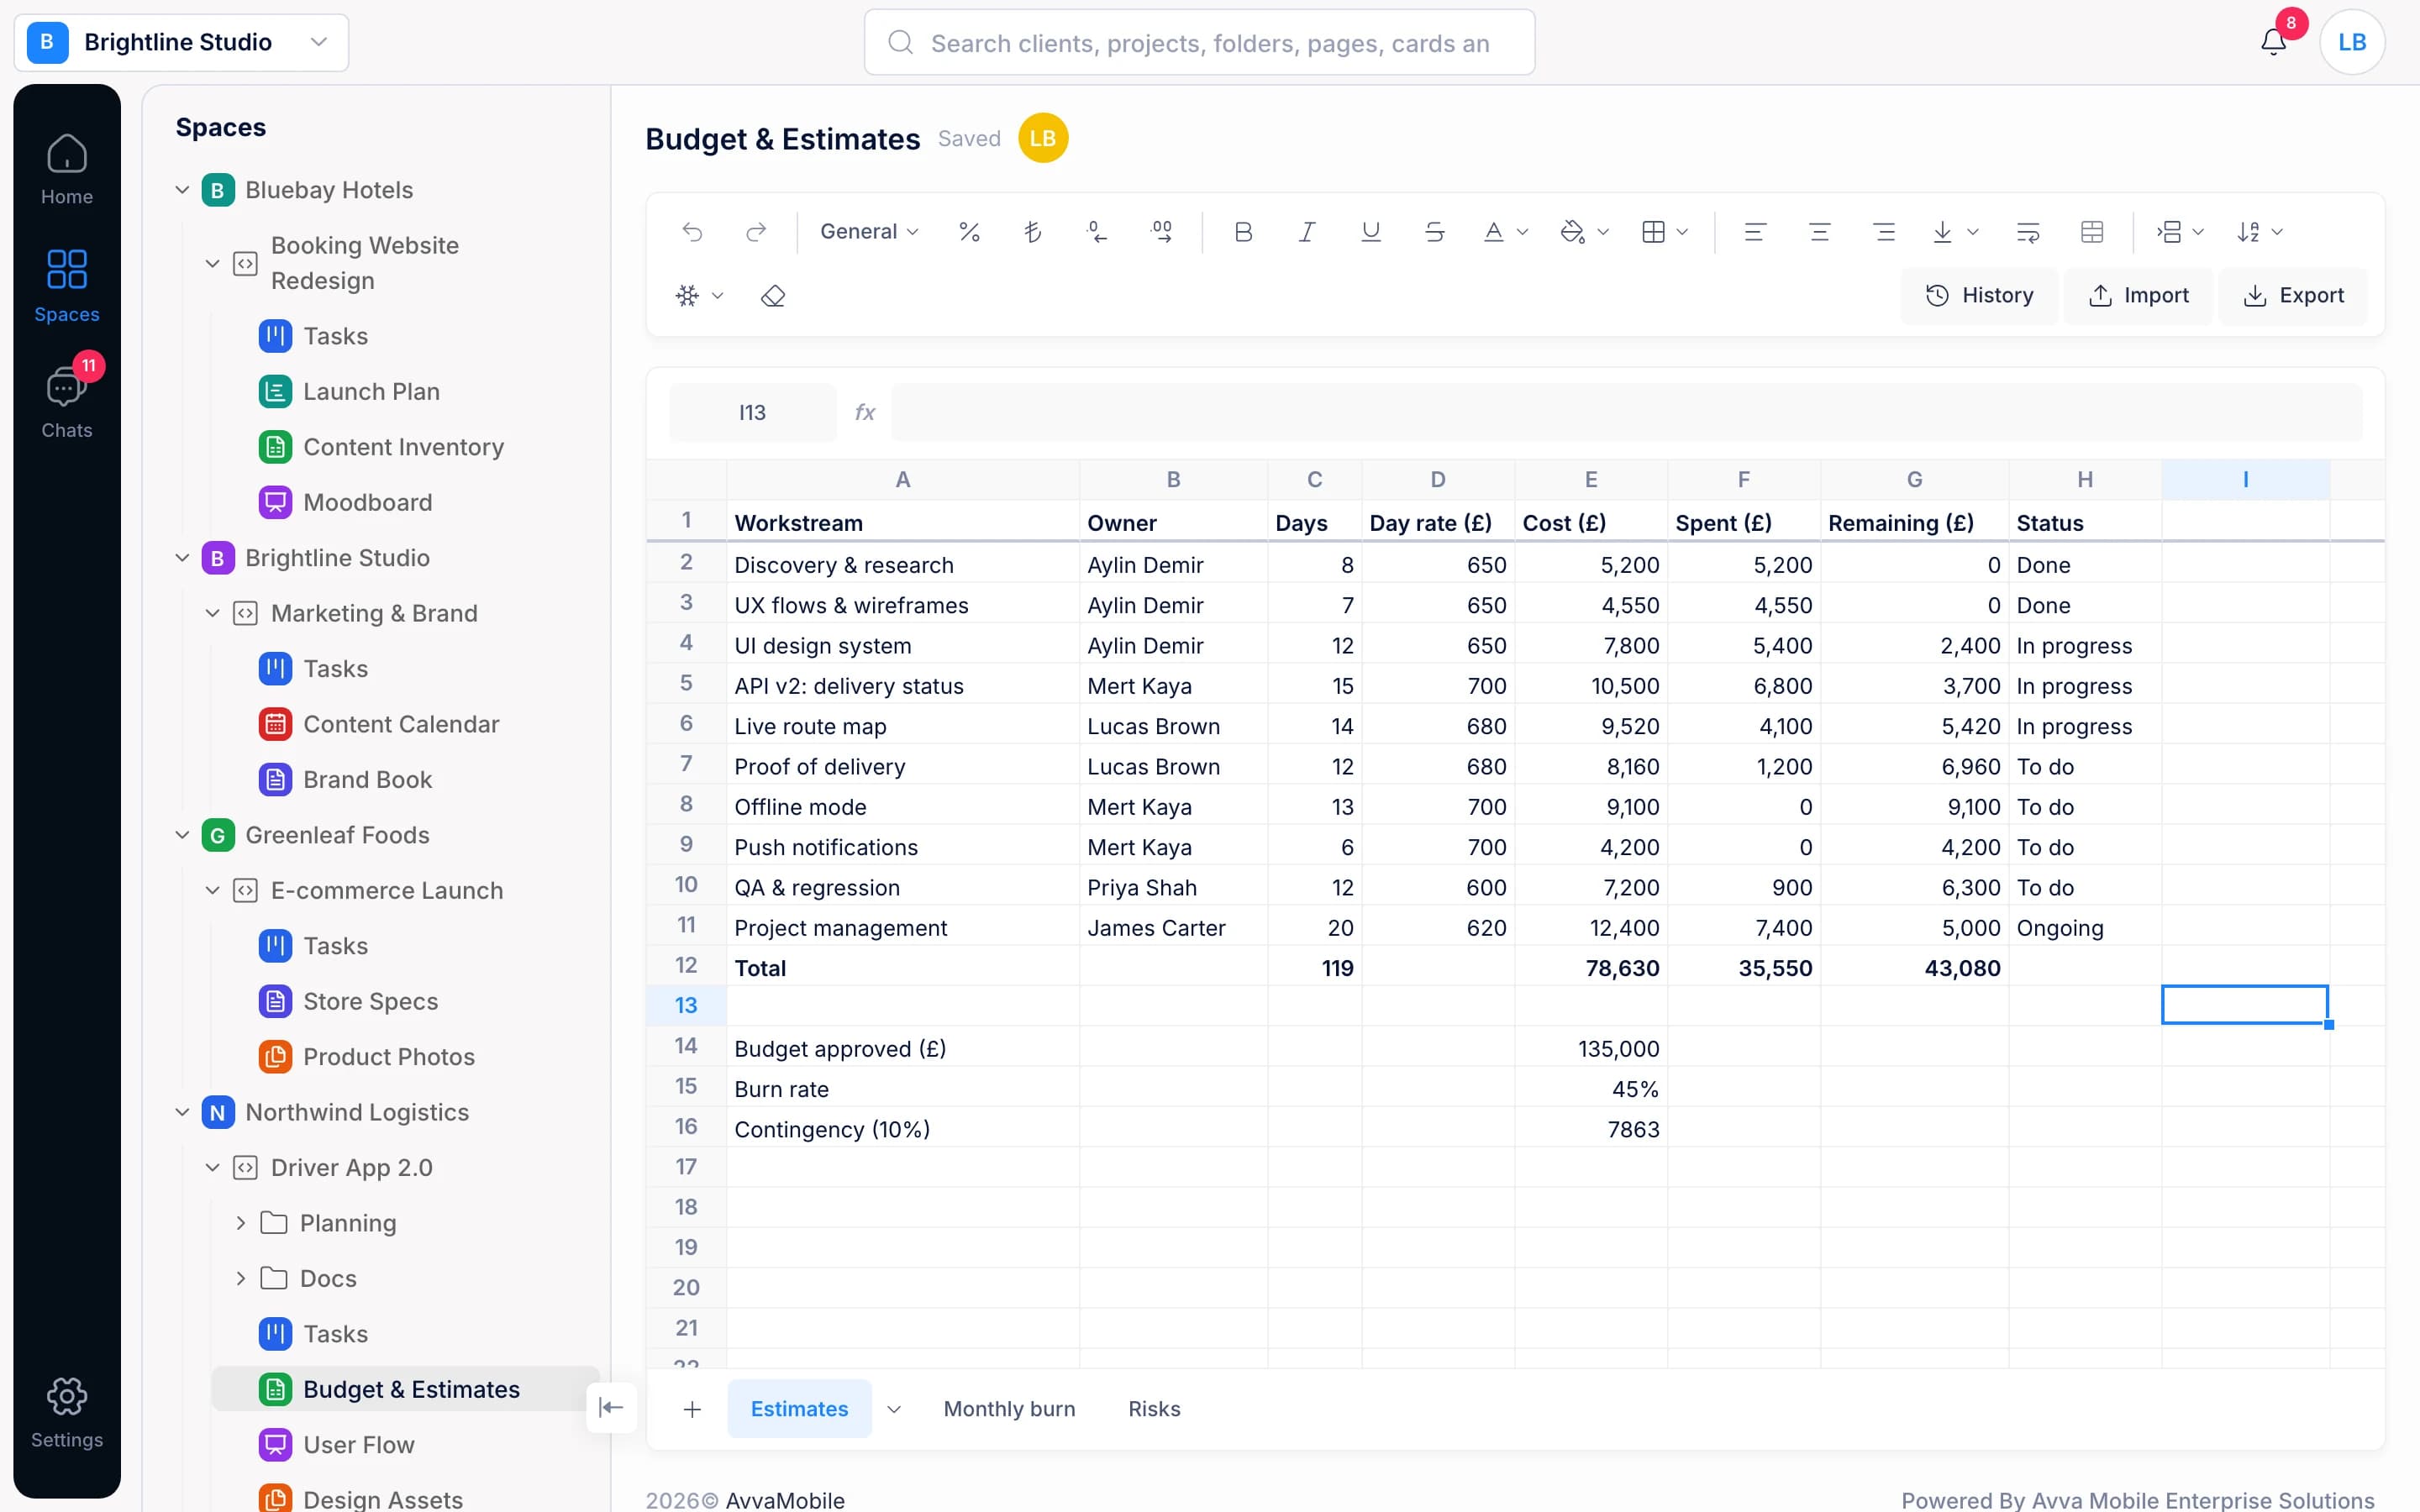Viewport: 2420px width, 1512px height.
Task: Switch to the Monthly burn sheet tab
Action: 1009,1409
